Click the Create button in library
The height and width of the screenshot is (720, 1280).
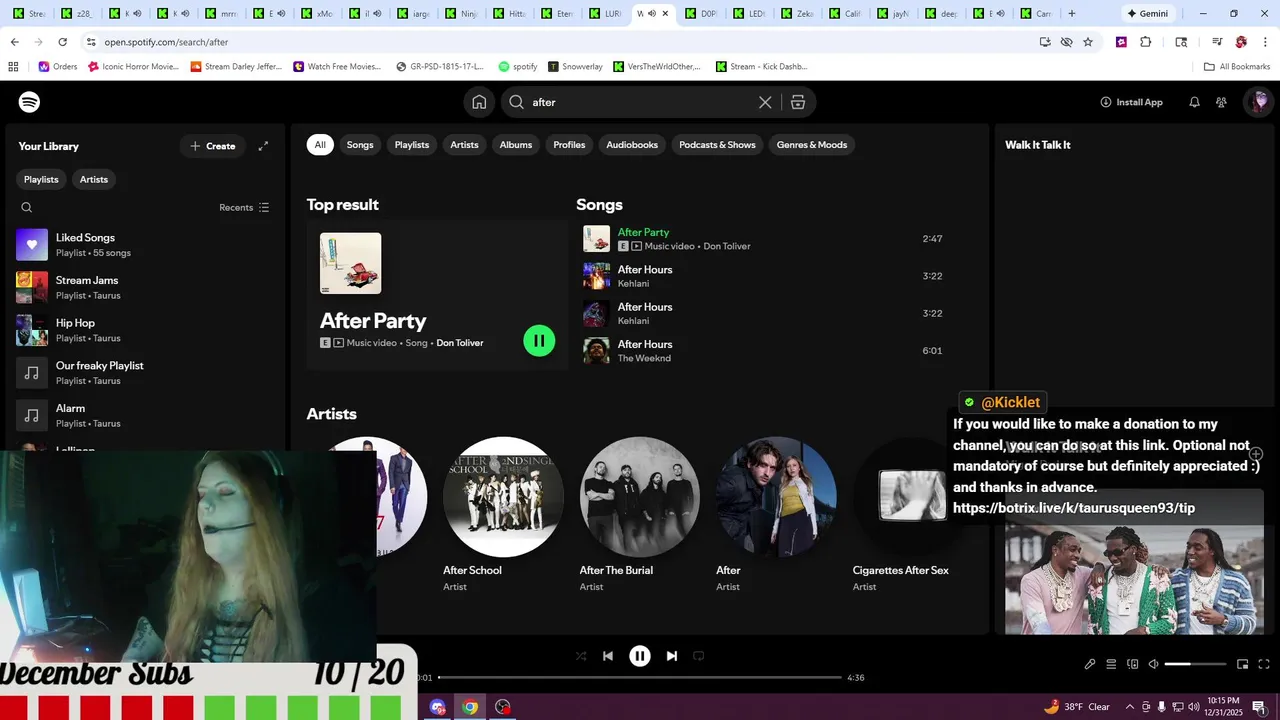(x=212, y=146)
